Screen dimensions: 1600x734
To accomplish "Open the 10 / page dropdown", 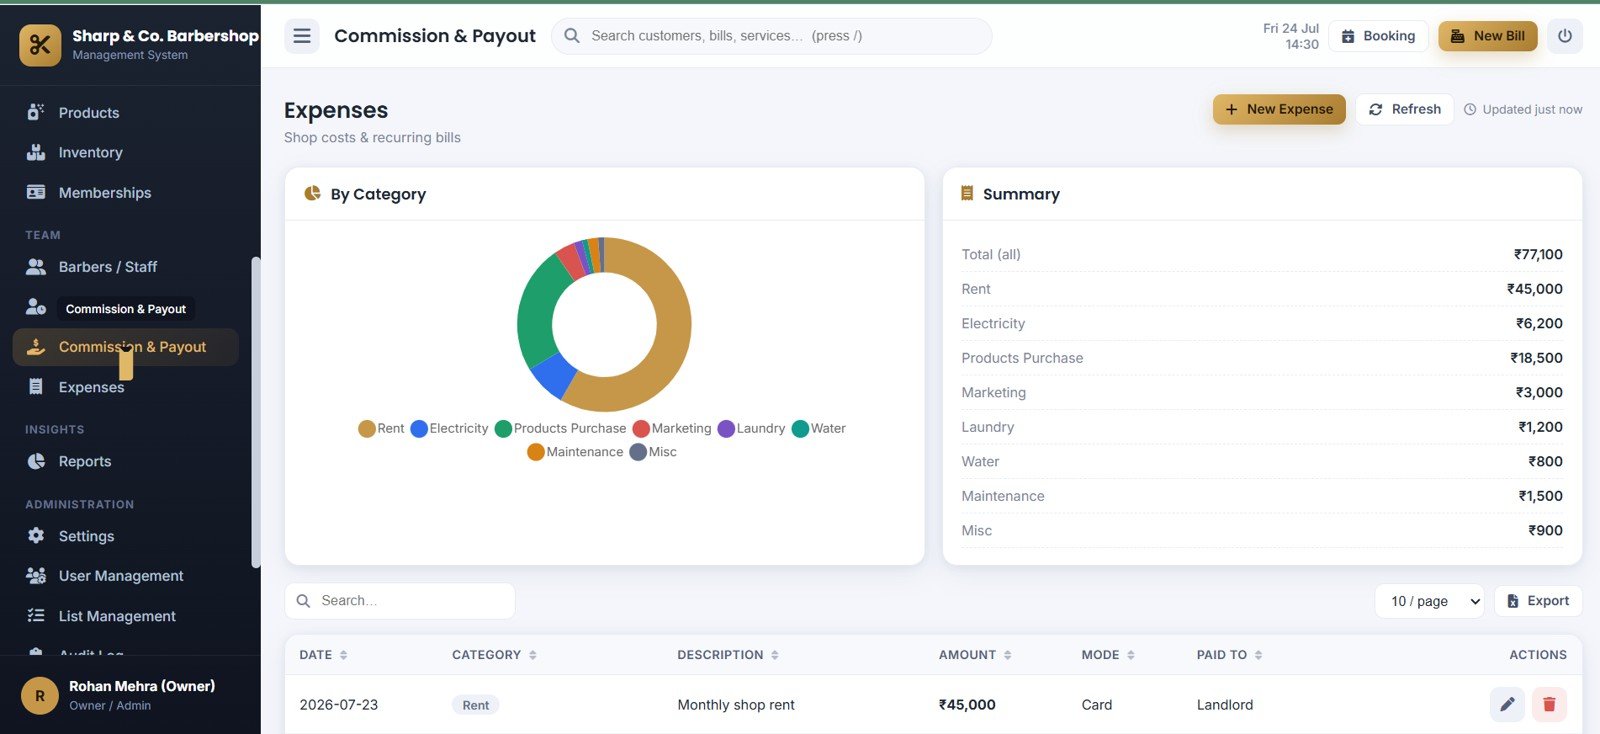I will (x=1429, y=601).
